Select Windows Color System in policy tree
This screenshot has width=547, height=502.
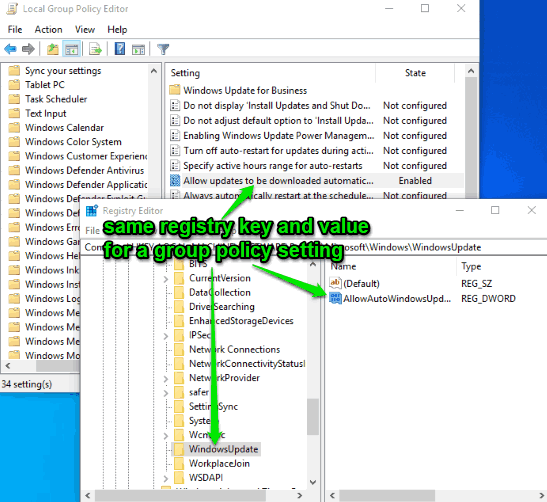73,142
